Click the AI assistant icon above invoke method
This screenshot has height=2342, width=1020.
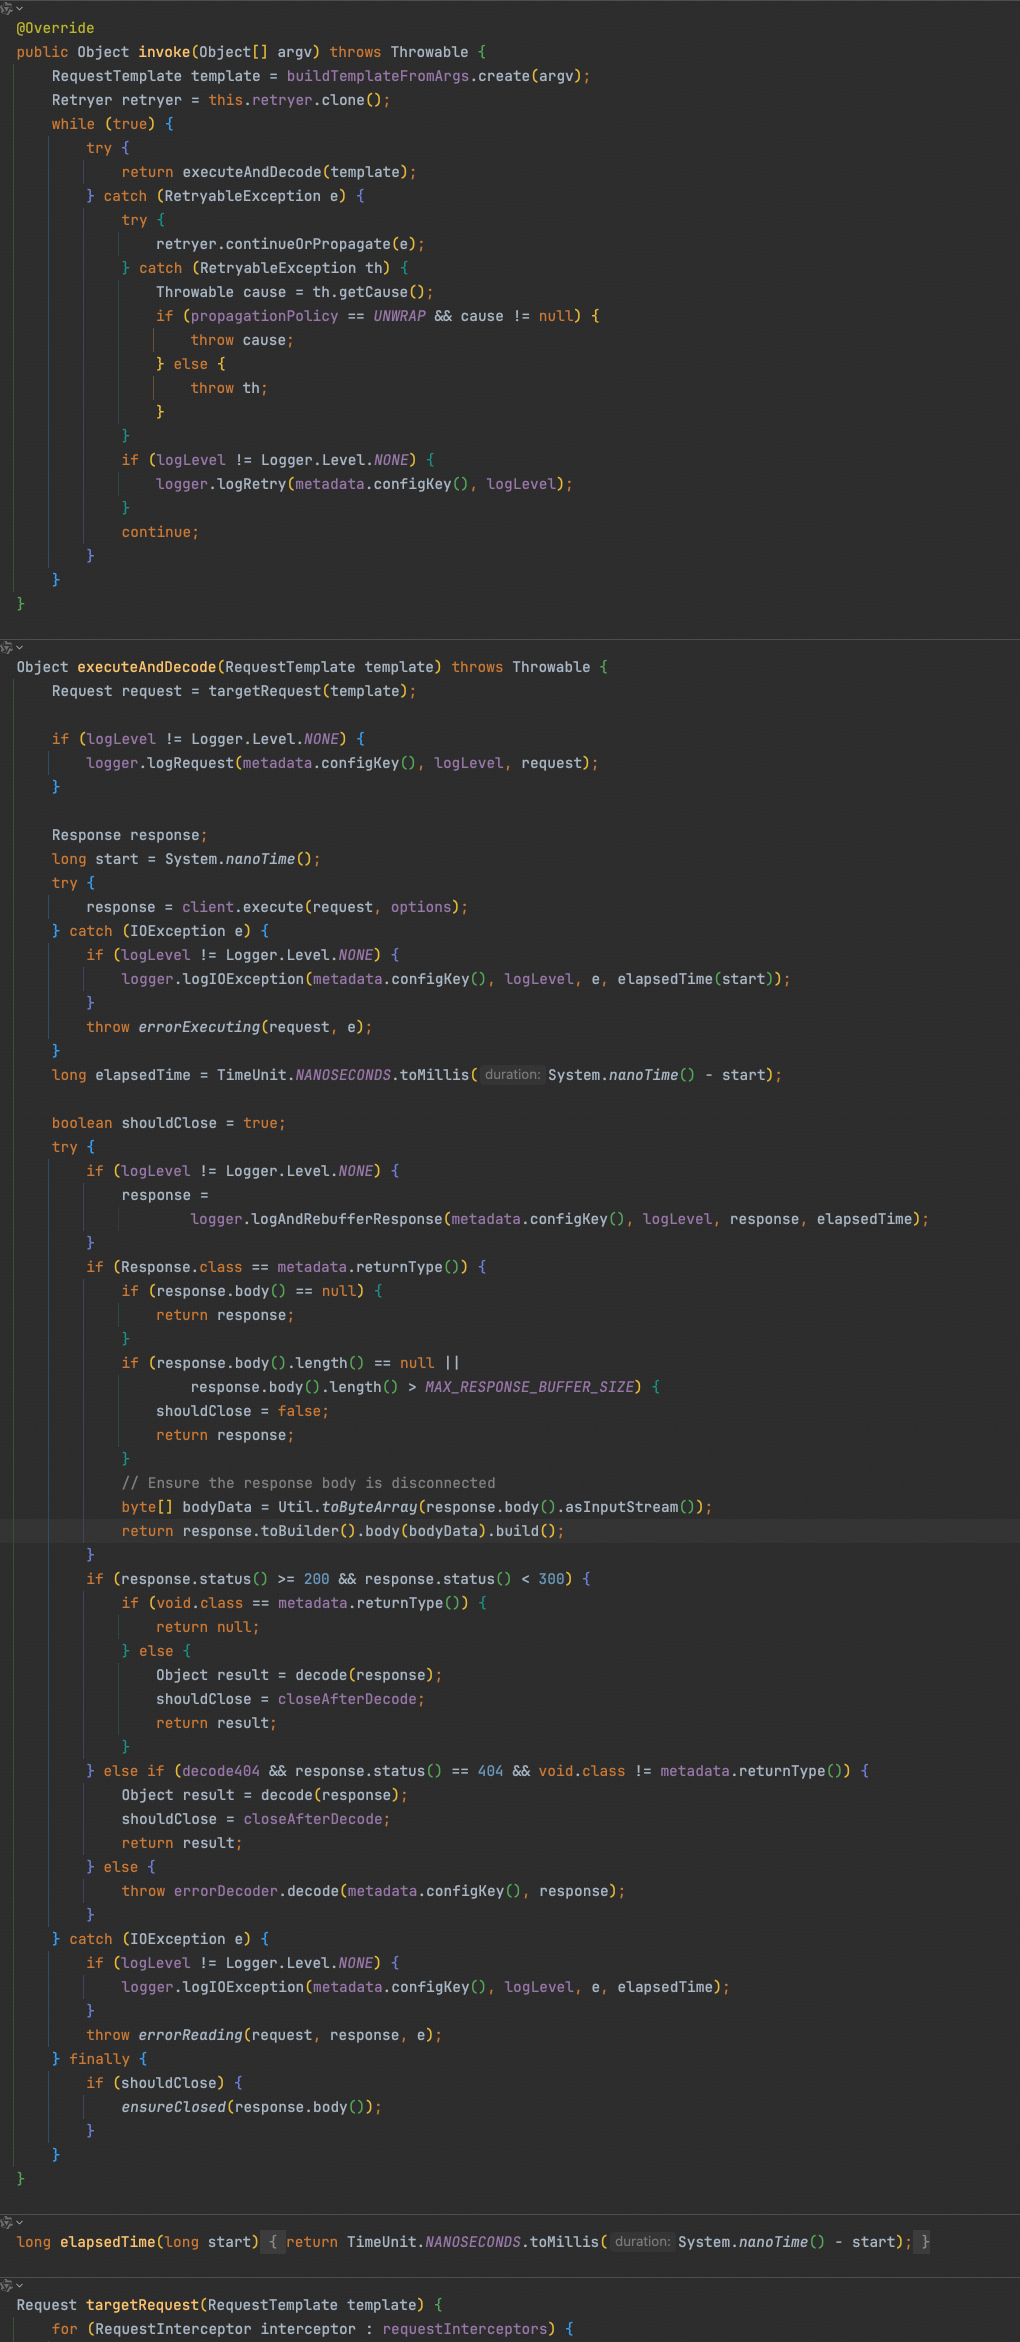coord(6,8)
